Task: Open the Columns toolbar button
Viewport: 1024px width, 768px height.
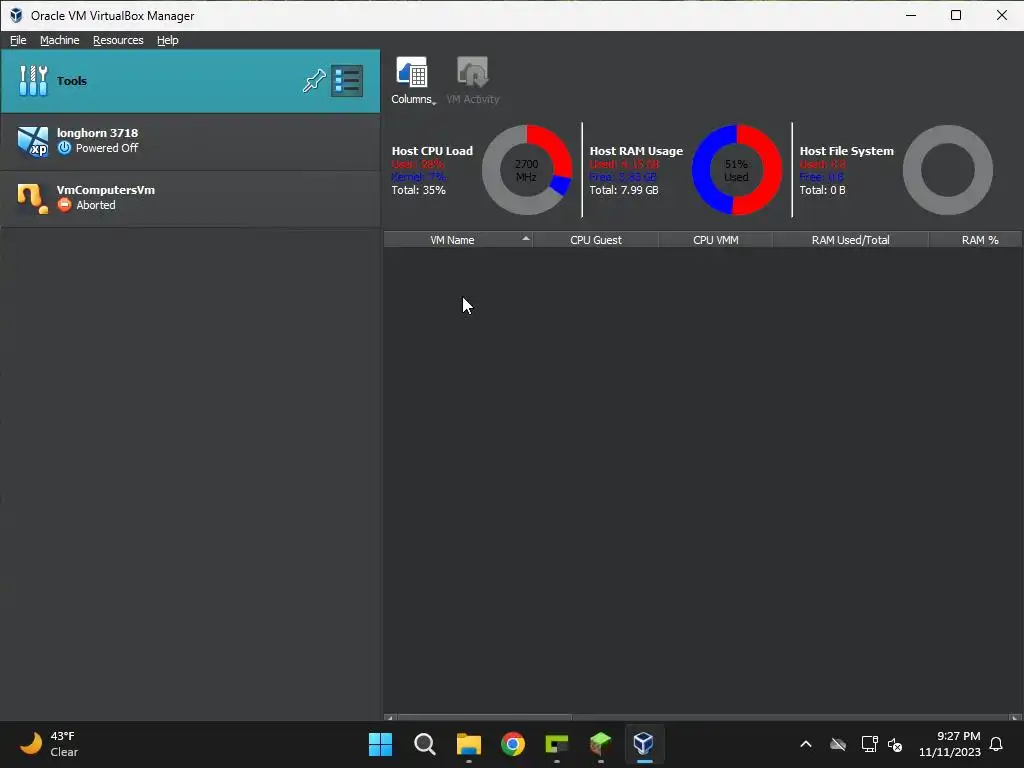Action: [412, 80]
